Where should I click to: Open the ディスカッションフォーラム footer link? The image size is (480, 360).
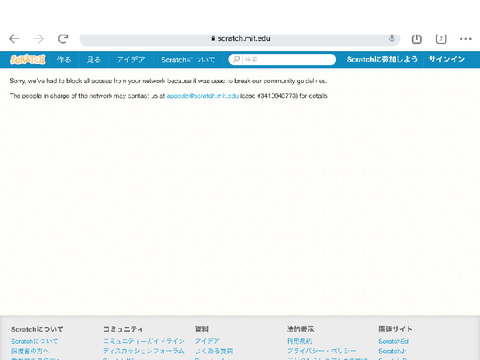point(144,351)
